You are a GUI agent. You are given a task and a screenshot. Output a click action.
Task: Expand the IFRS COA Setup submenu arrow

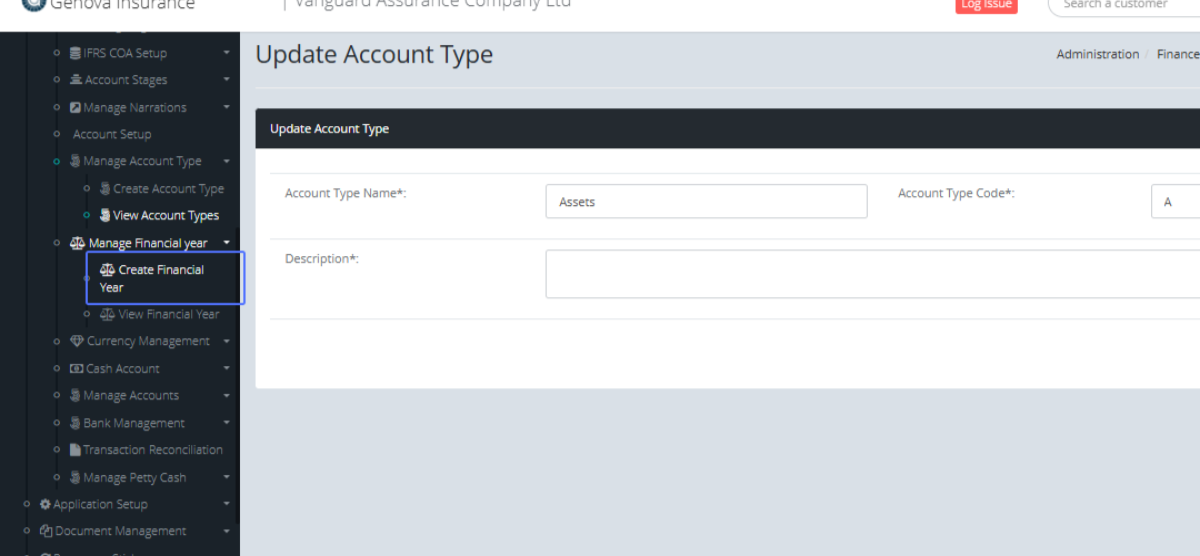pyautogui.click(x=227, y=53)
